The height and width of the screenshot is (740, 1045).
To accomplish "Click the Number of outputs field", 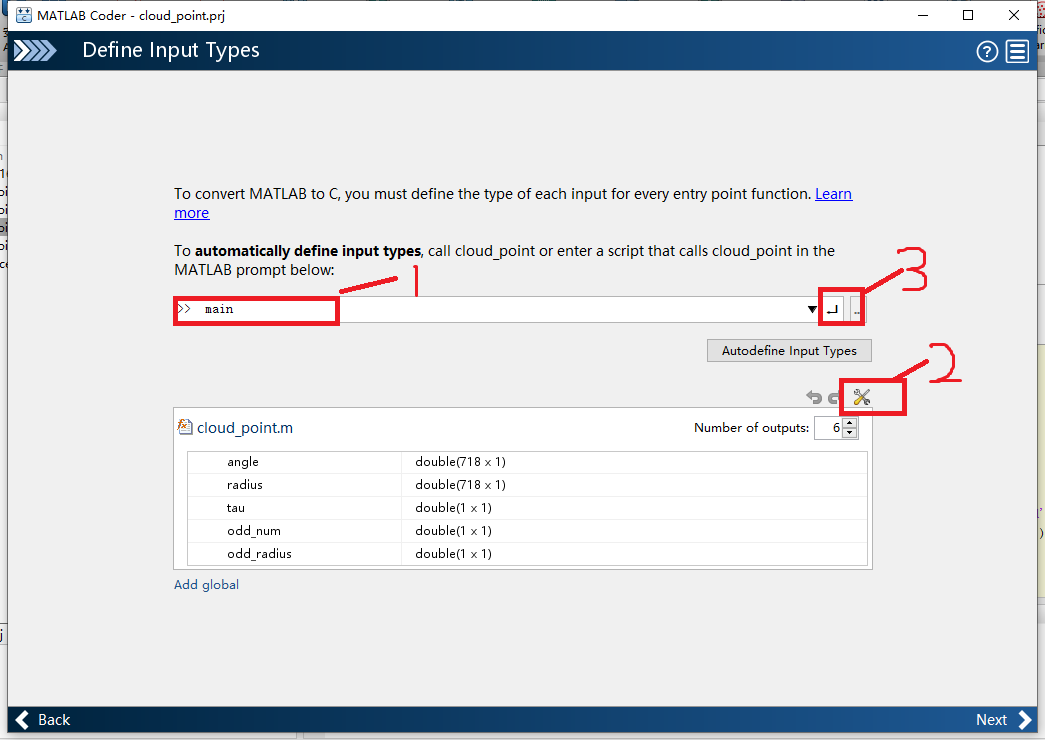I will [x=828, y=428].
